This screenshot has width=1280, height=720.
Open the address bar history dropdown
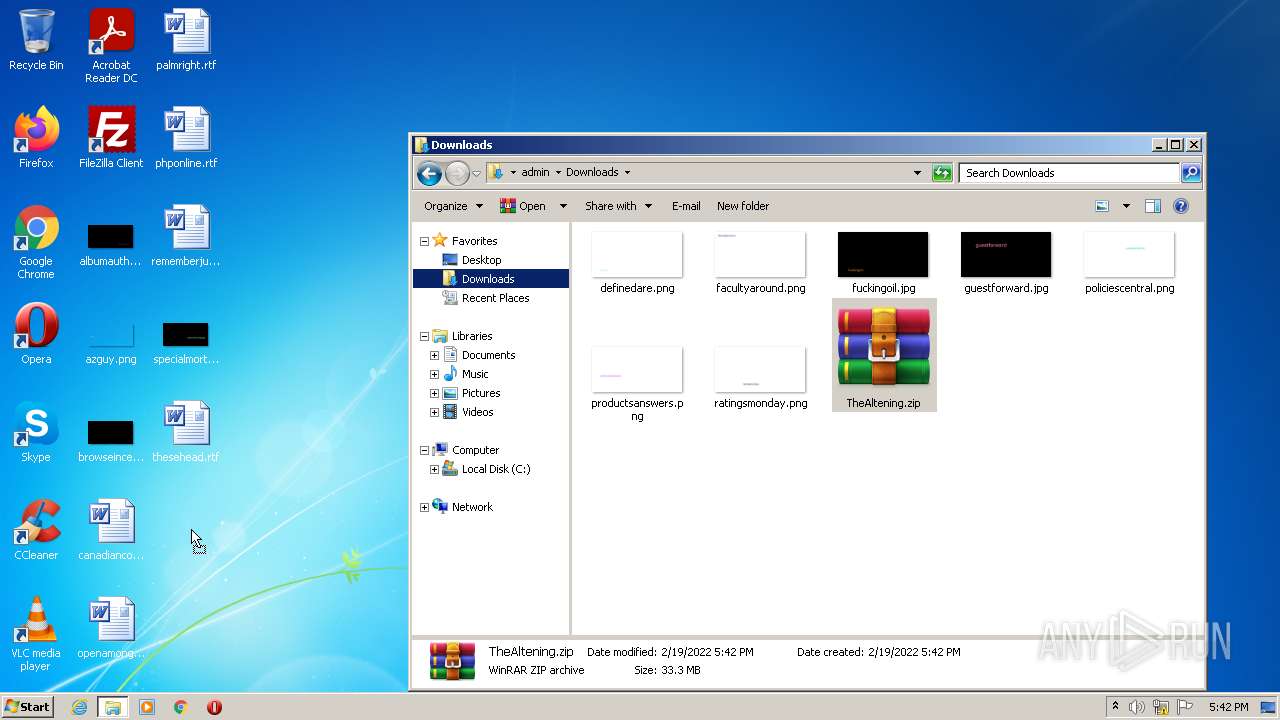coord(917,173)
